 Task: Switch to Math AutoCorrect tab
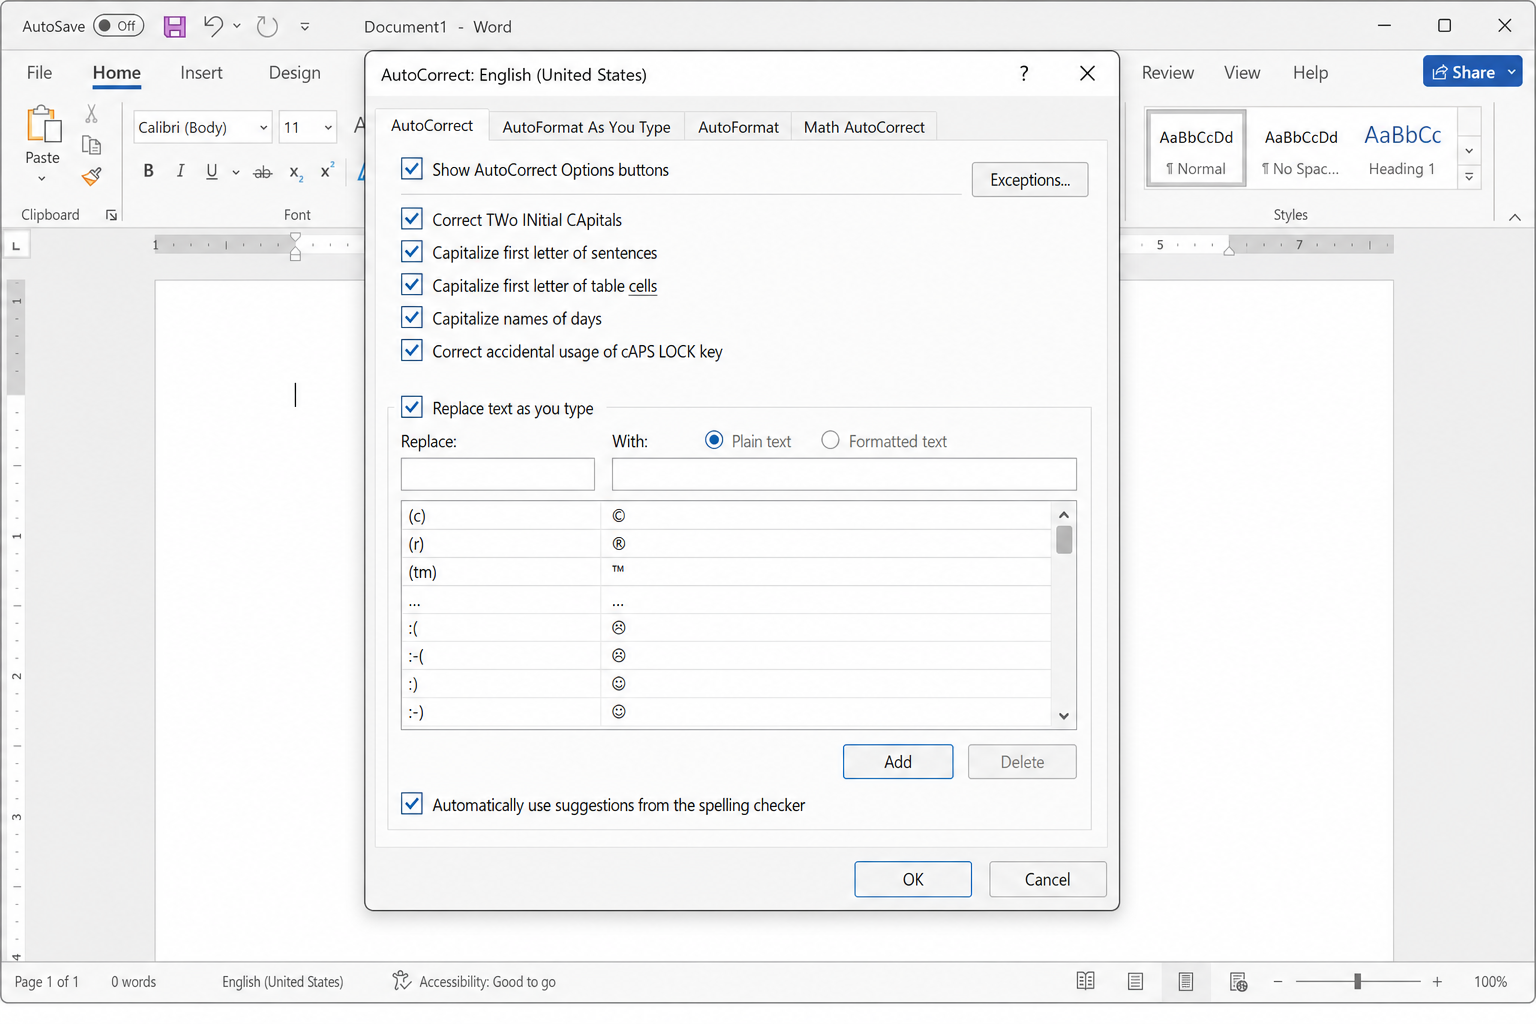(x=864, y=127)
